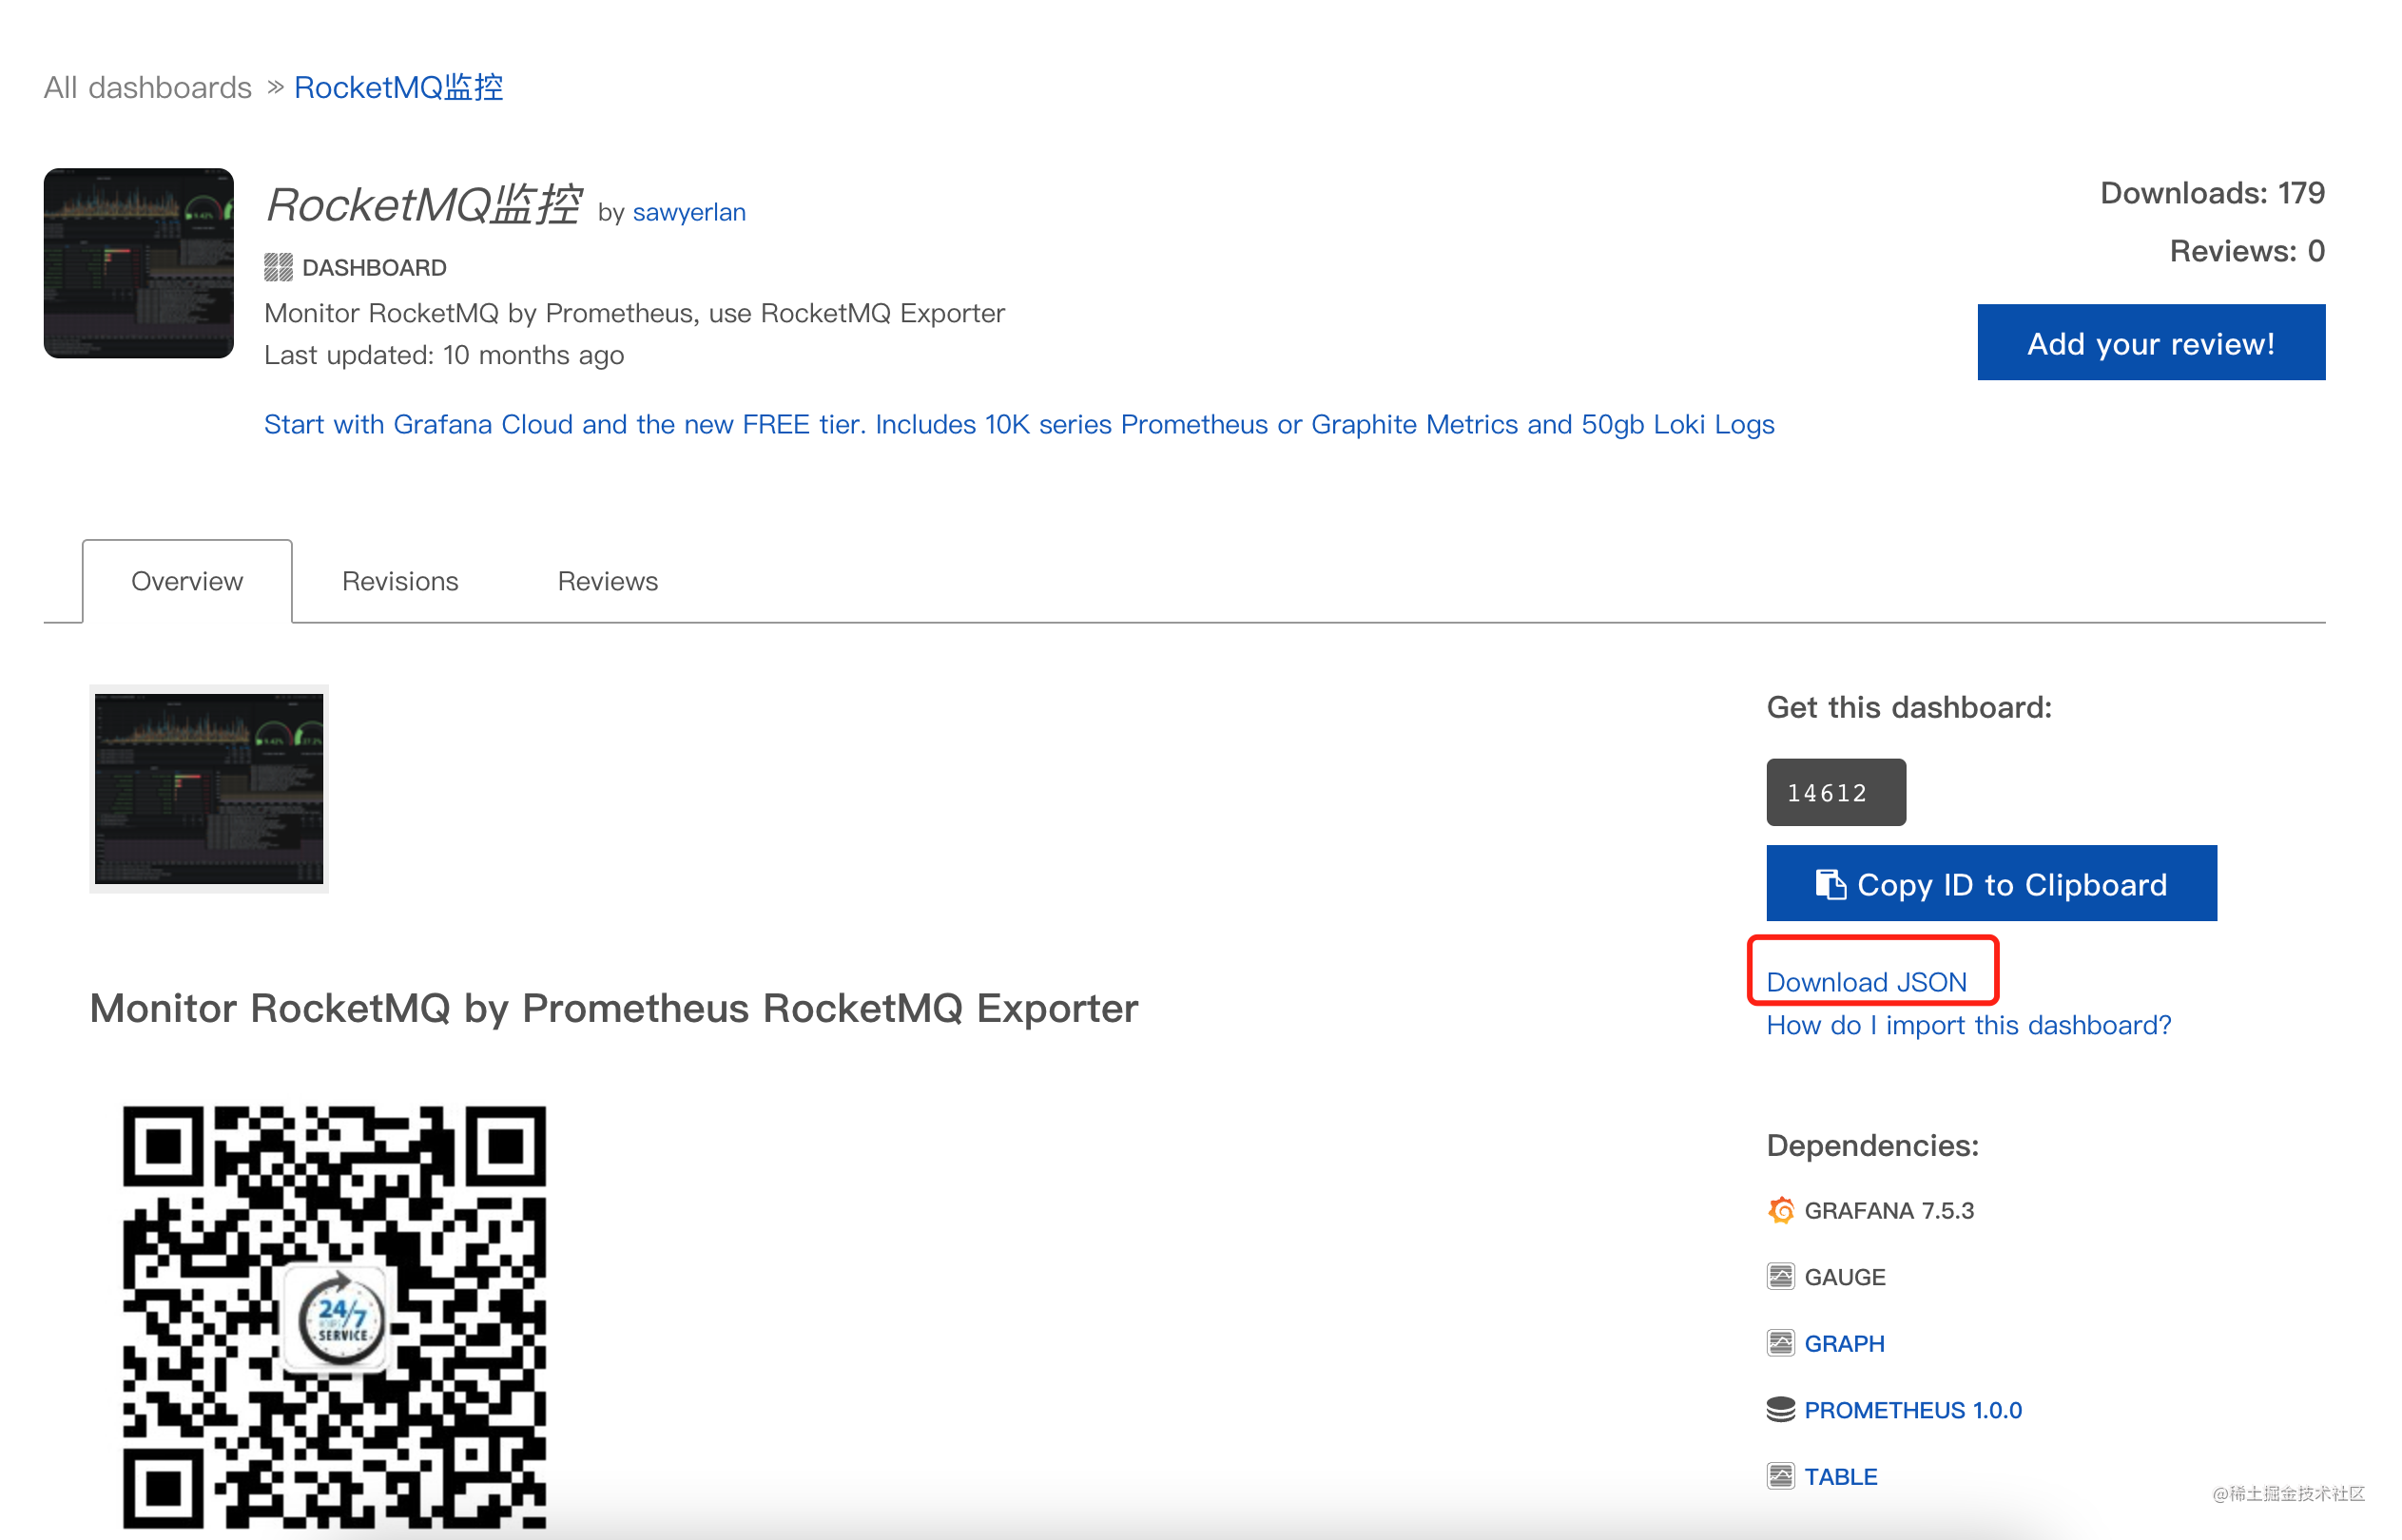Click the dashboard ID 14612 field

[x=1835, y=792]
